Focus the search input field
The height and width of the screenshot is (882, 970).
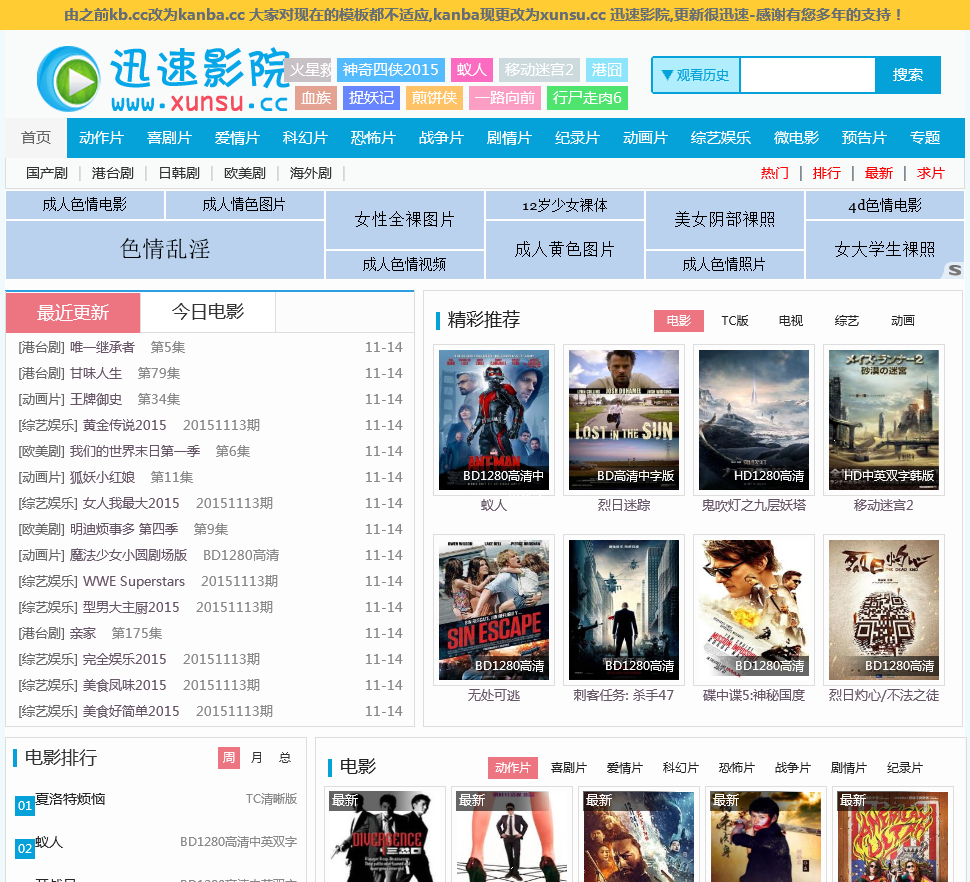tap(807, 75)
